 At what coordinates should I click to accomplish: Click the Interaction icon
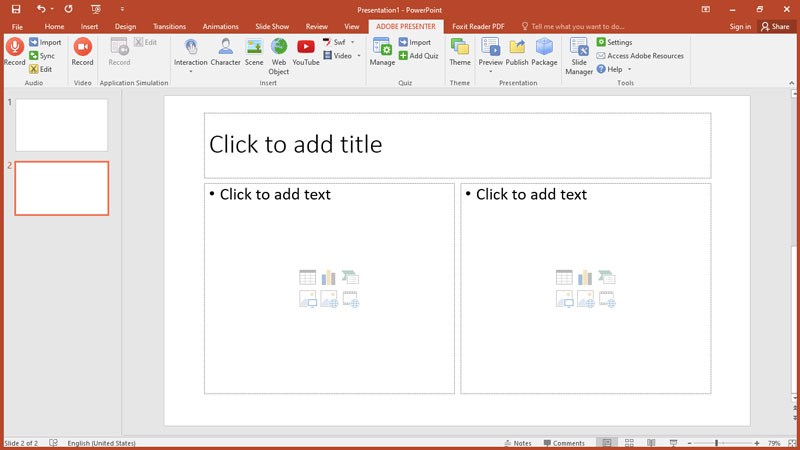tap(191, 47)
